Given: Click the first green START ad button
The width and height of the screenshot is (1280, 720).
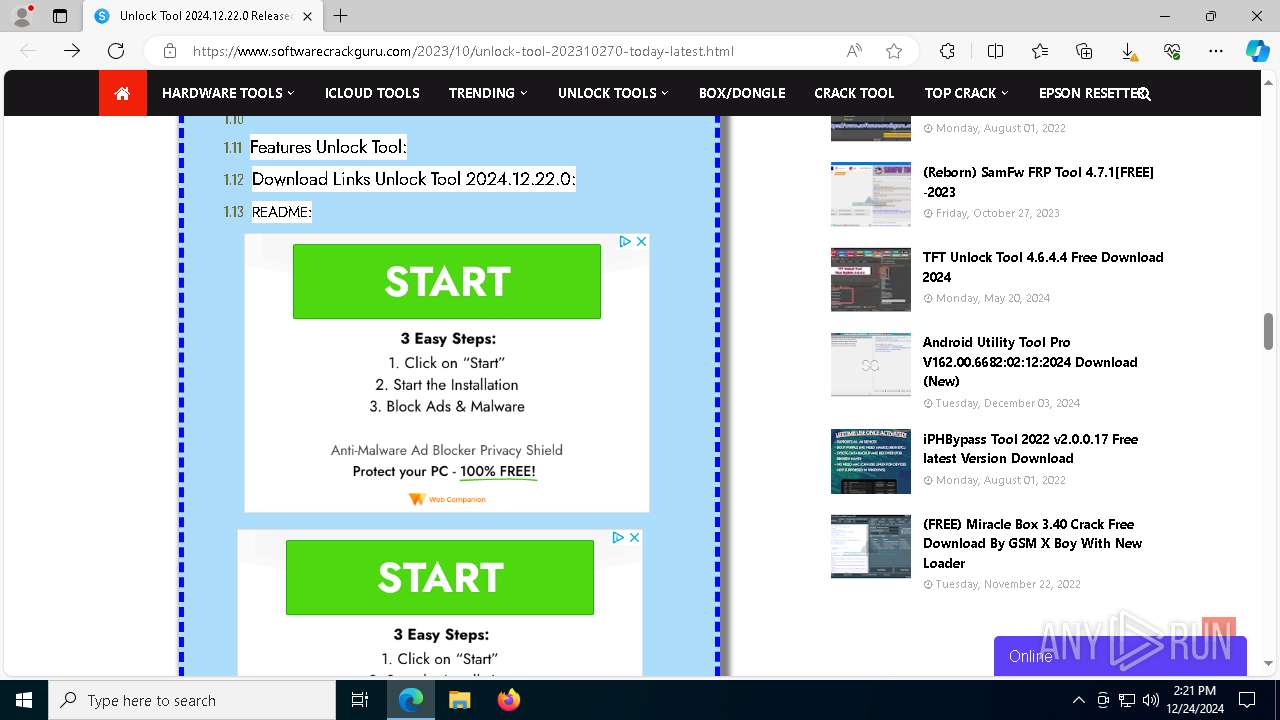Looking at the screenshot, I should click(447, 281).
